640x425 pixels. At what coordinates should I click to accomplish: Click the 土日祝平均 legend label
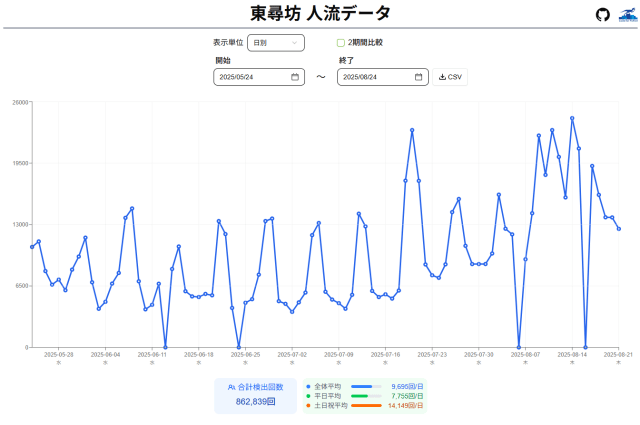click(331, 406)
